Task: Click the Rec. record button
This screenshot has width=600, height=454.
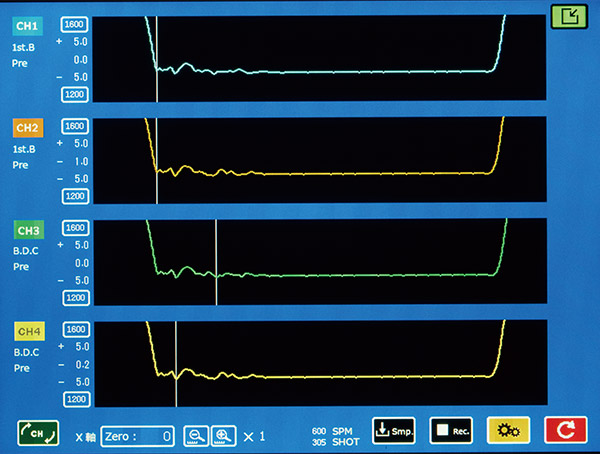Action: click(451, 431)
